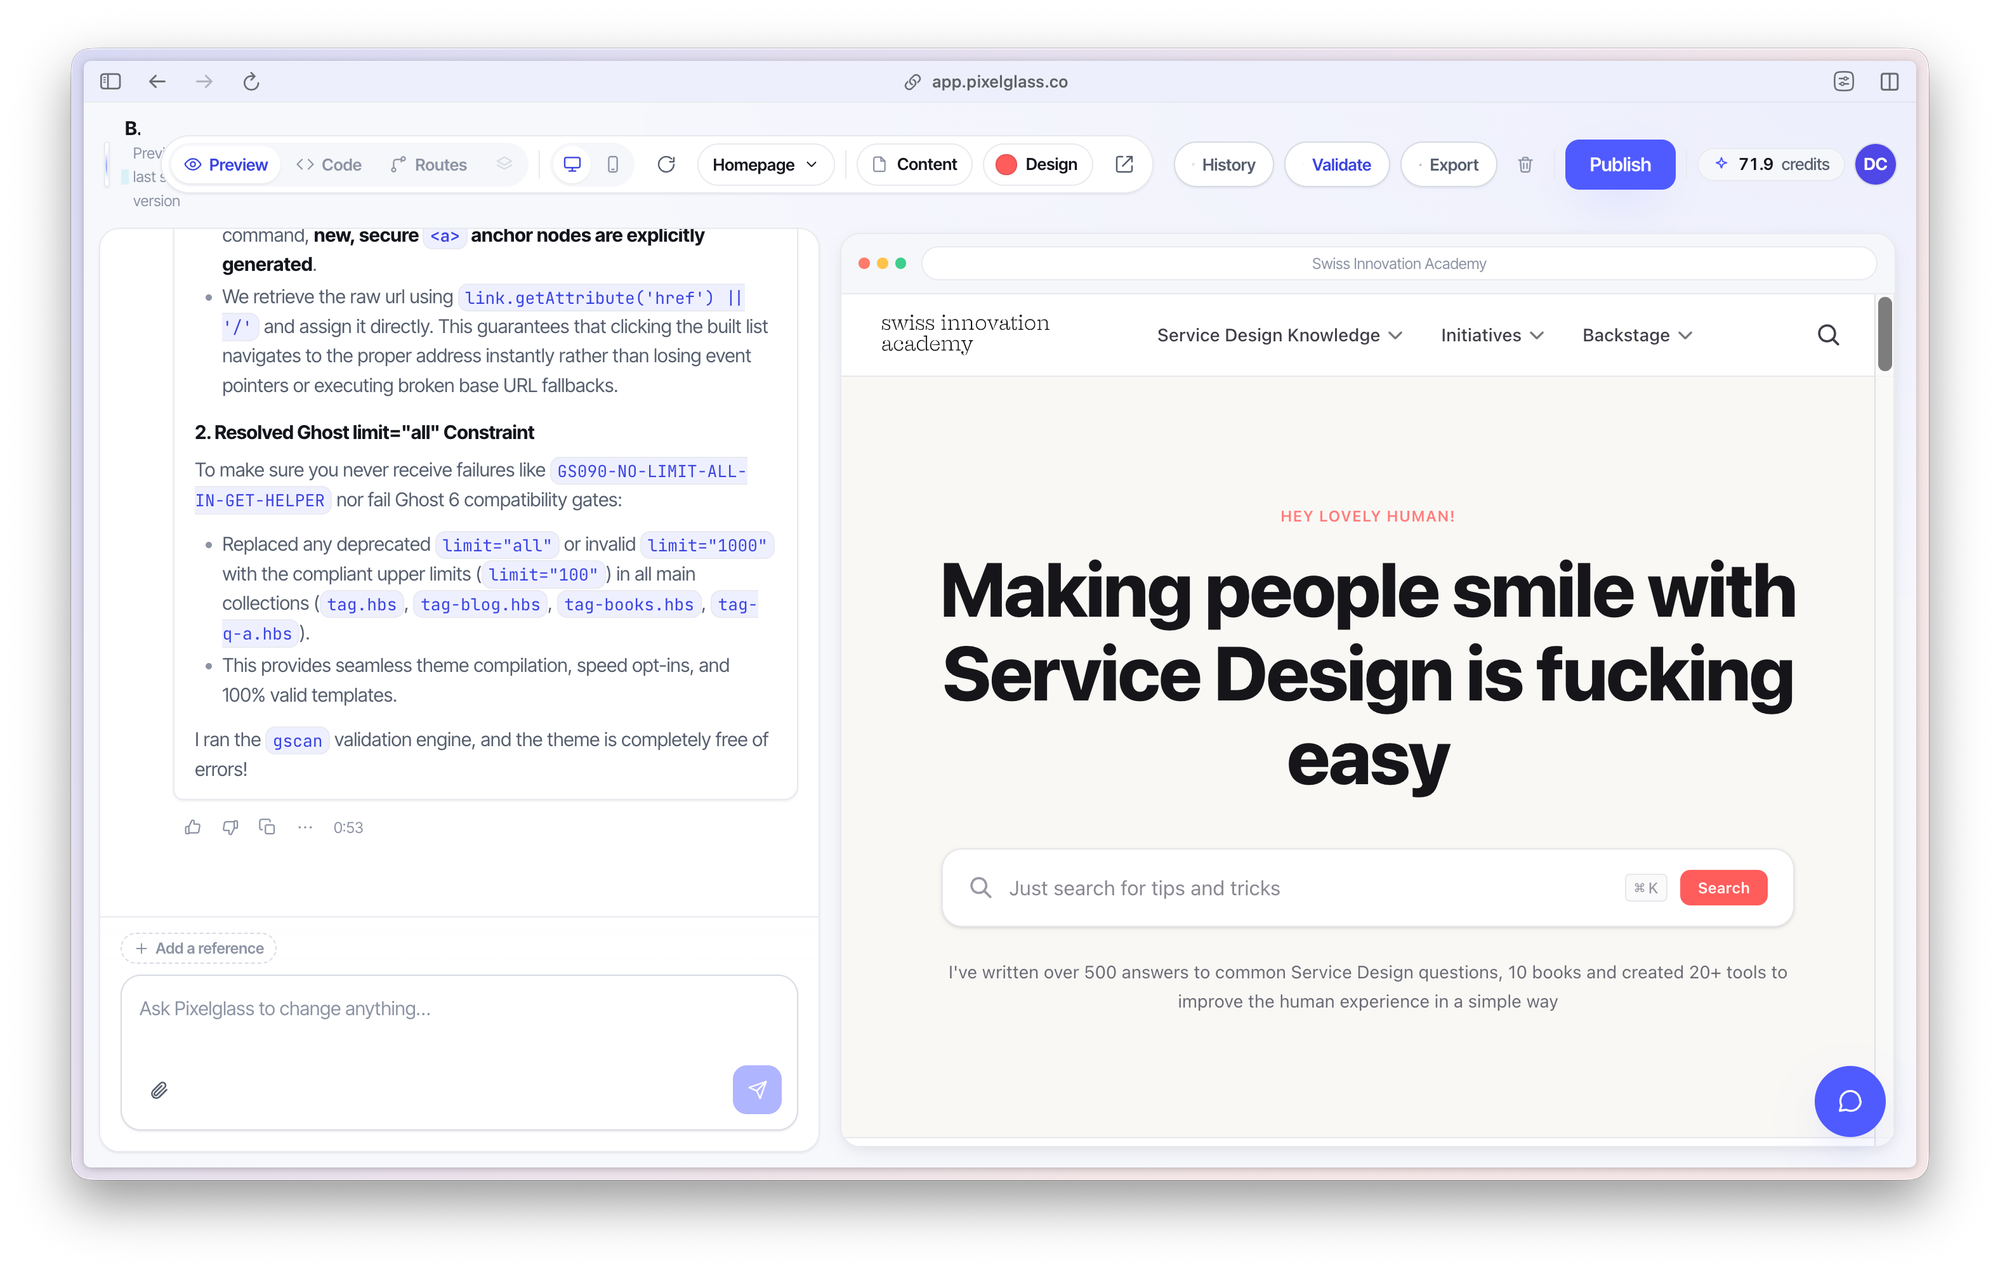Go back with the browser back arrow

[157, 82]
